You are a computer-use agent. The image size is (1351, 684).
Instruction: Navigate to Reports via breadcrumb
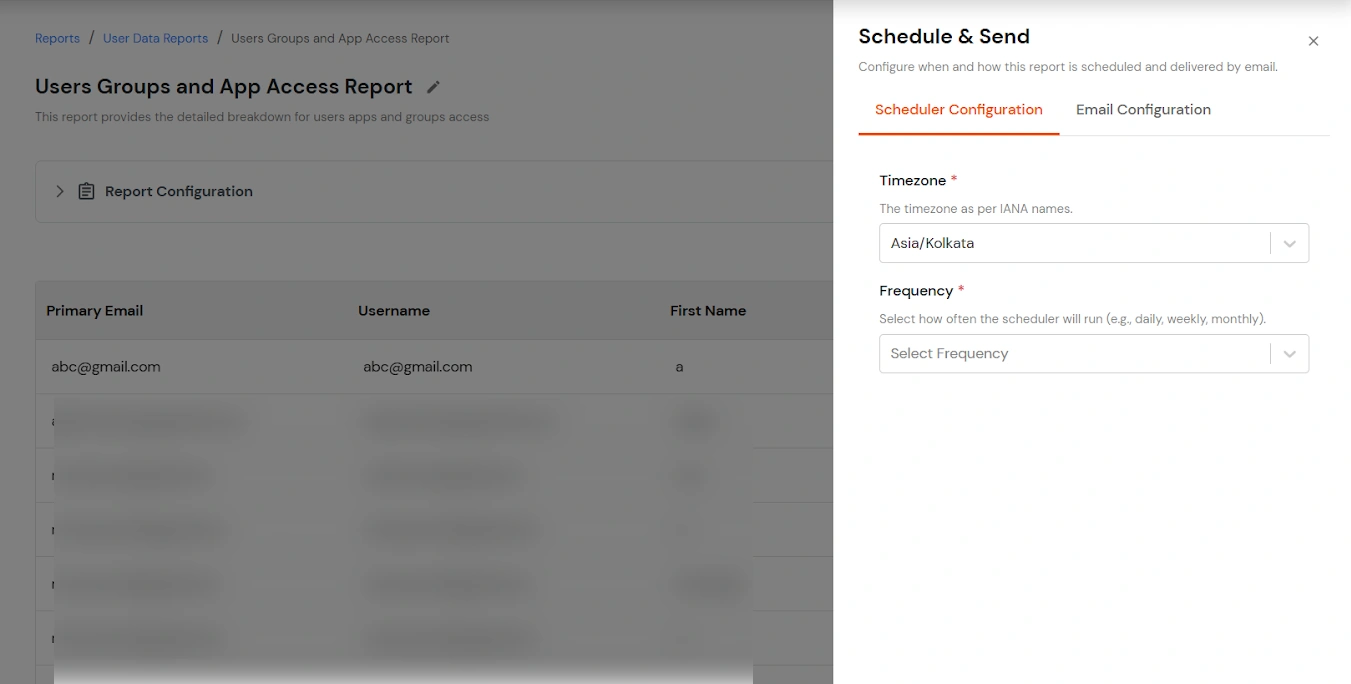[x=57, y=38]
